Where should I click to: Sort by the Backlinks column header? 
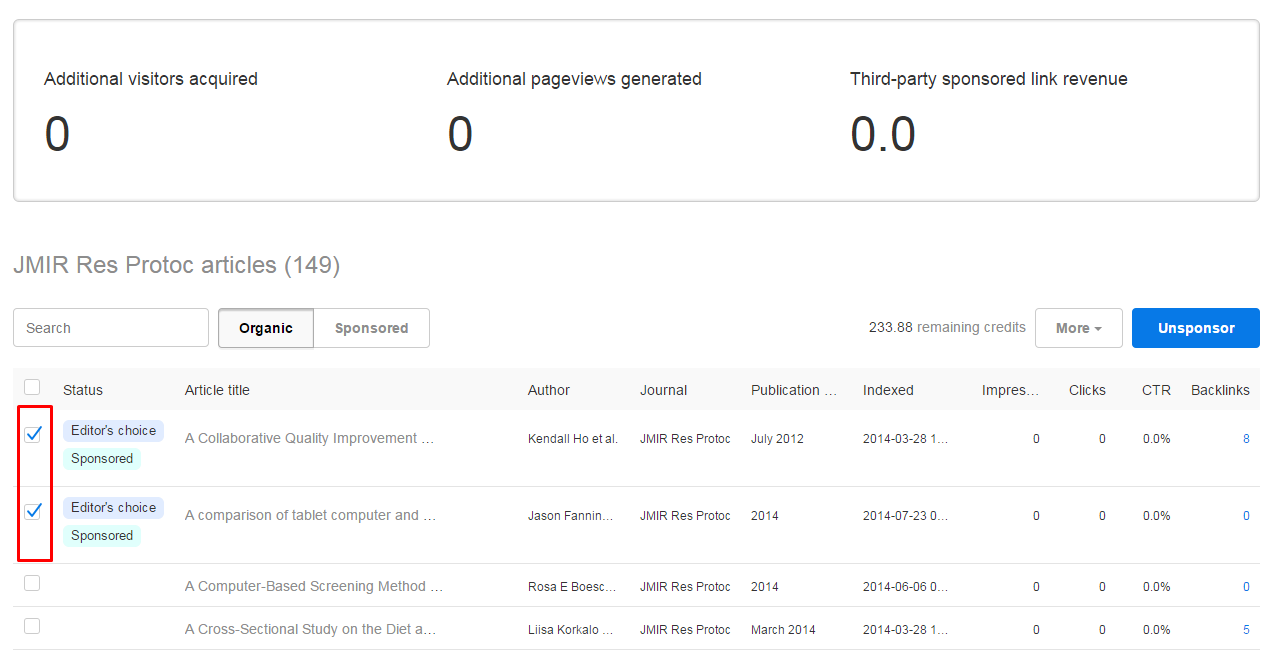(x=1220, y=390)
